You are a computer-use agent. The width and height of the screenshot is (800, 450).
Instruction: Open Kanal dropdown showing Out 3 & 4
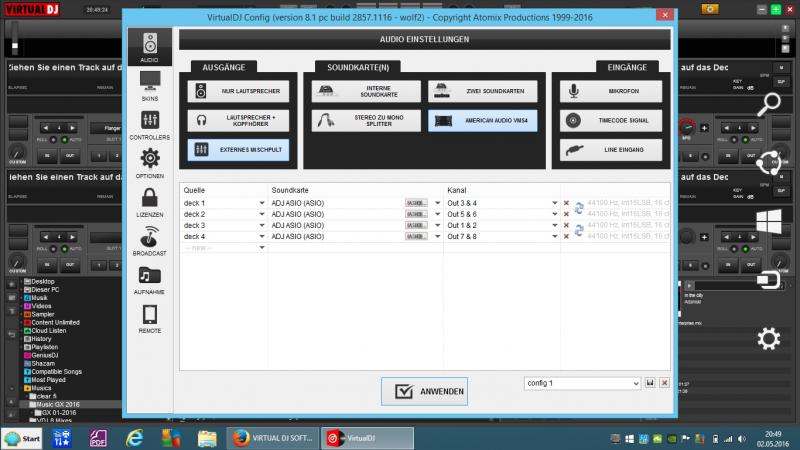pos(555,203)
